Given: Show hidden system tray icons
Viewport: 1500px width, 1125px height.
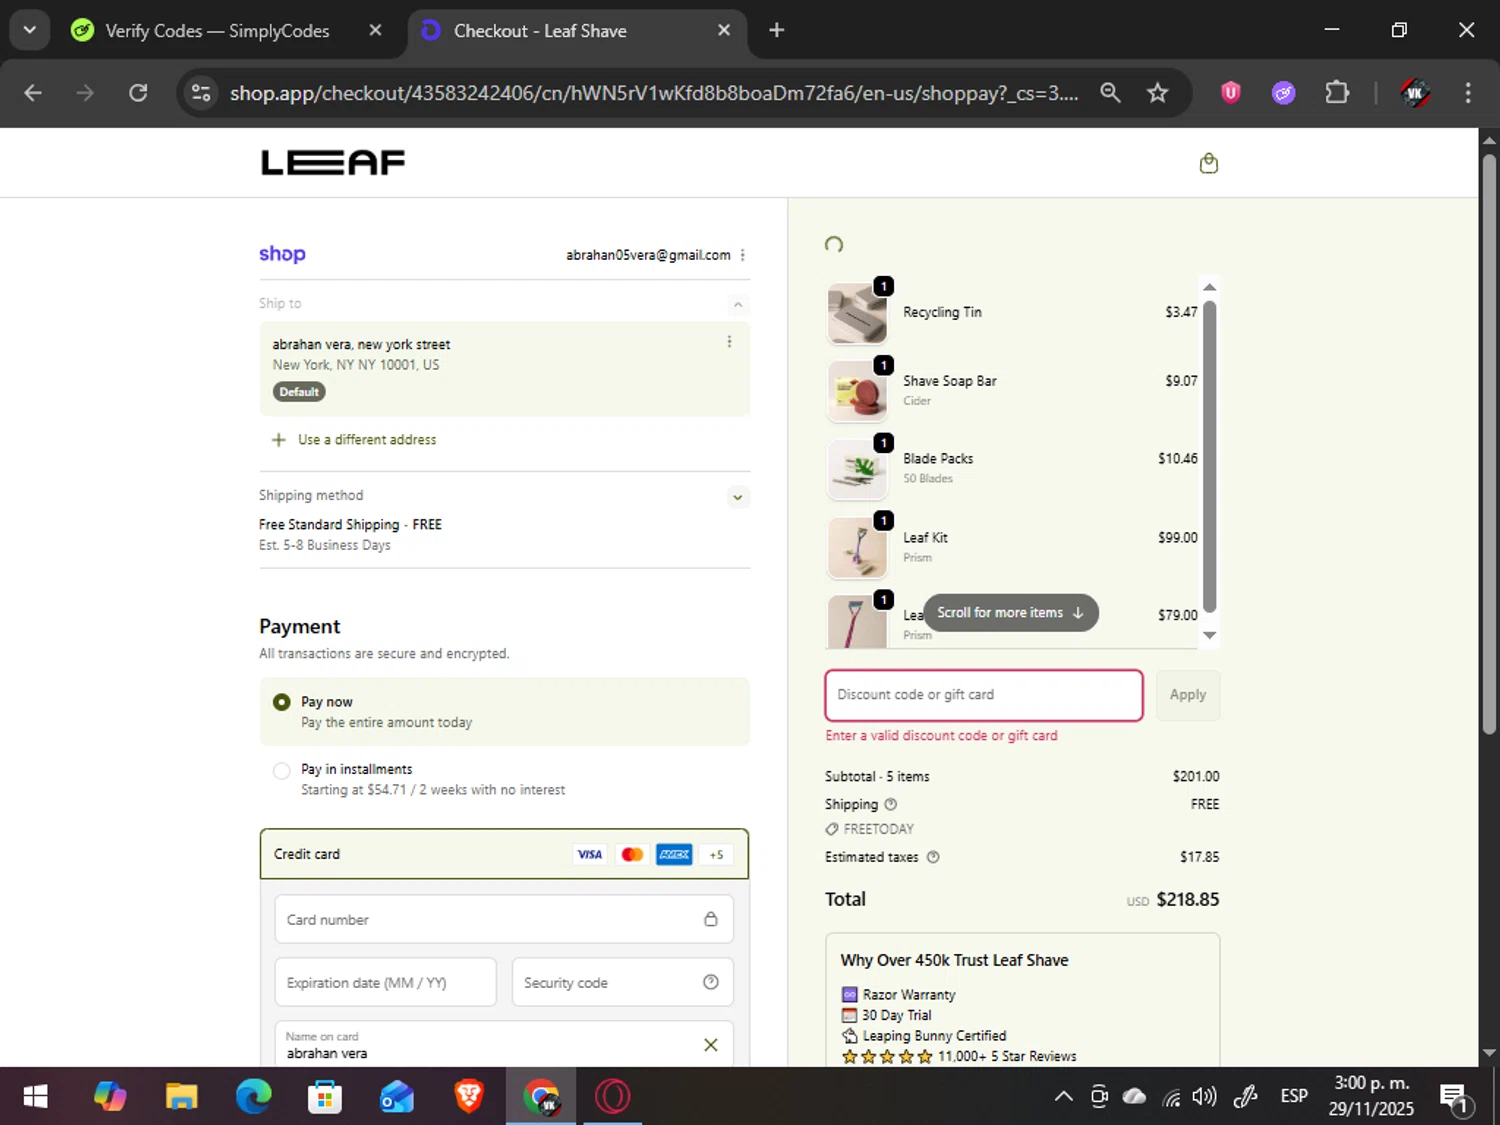Looking at the screenshot, I should 1064,1097.
